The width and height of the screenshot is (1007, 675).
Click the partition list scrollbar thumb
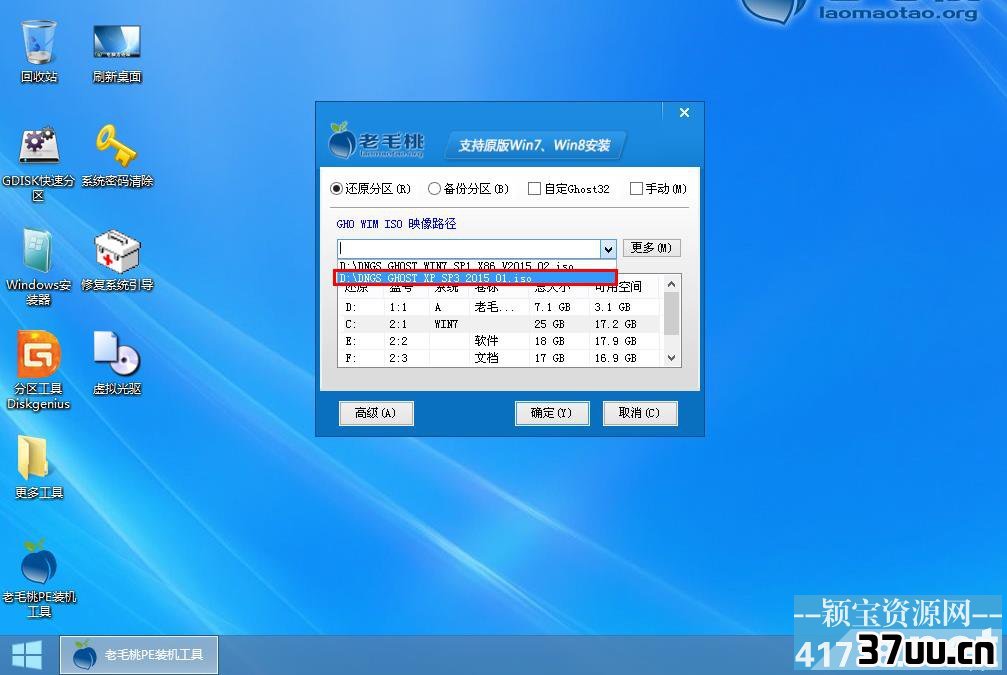tap(671, 313)
